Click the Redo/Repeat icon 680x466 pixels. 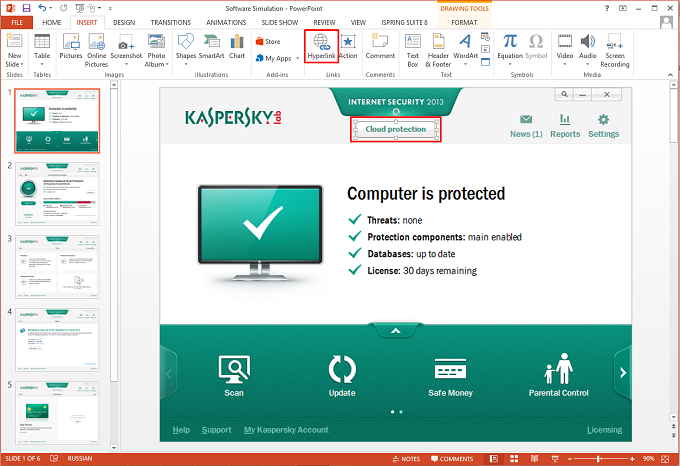64,8
